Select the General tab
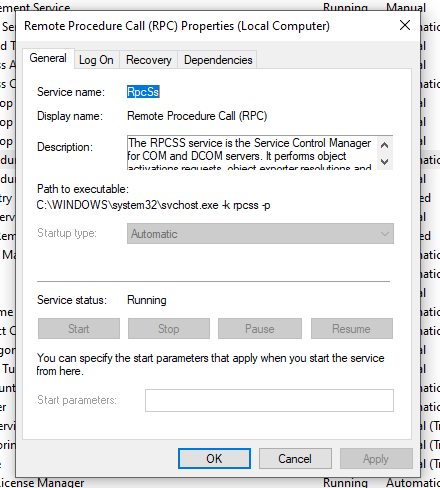The image size is (440, 488). coord(48,58)
